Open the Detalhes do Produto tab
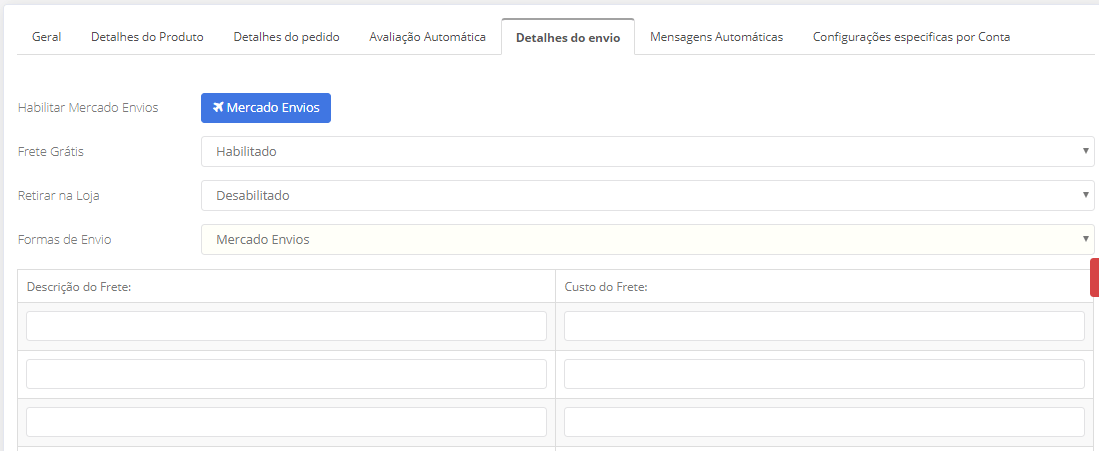This screenshot has width=1099, height=451. 147,37
